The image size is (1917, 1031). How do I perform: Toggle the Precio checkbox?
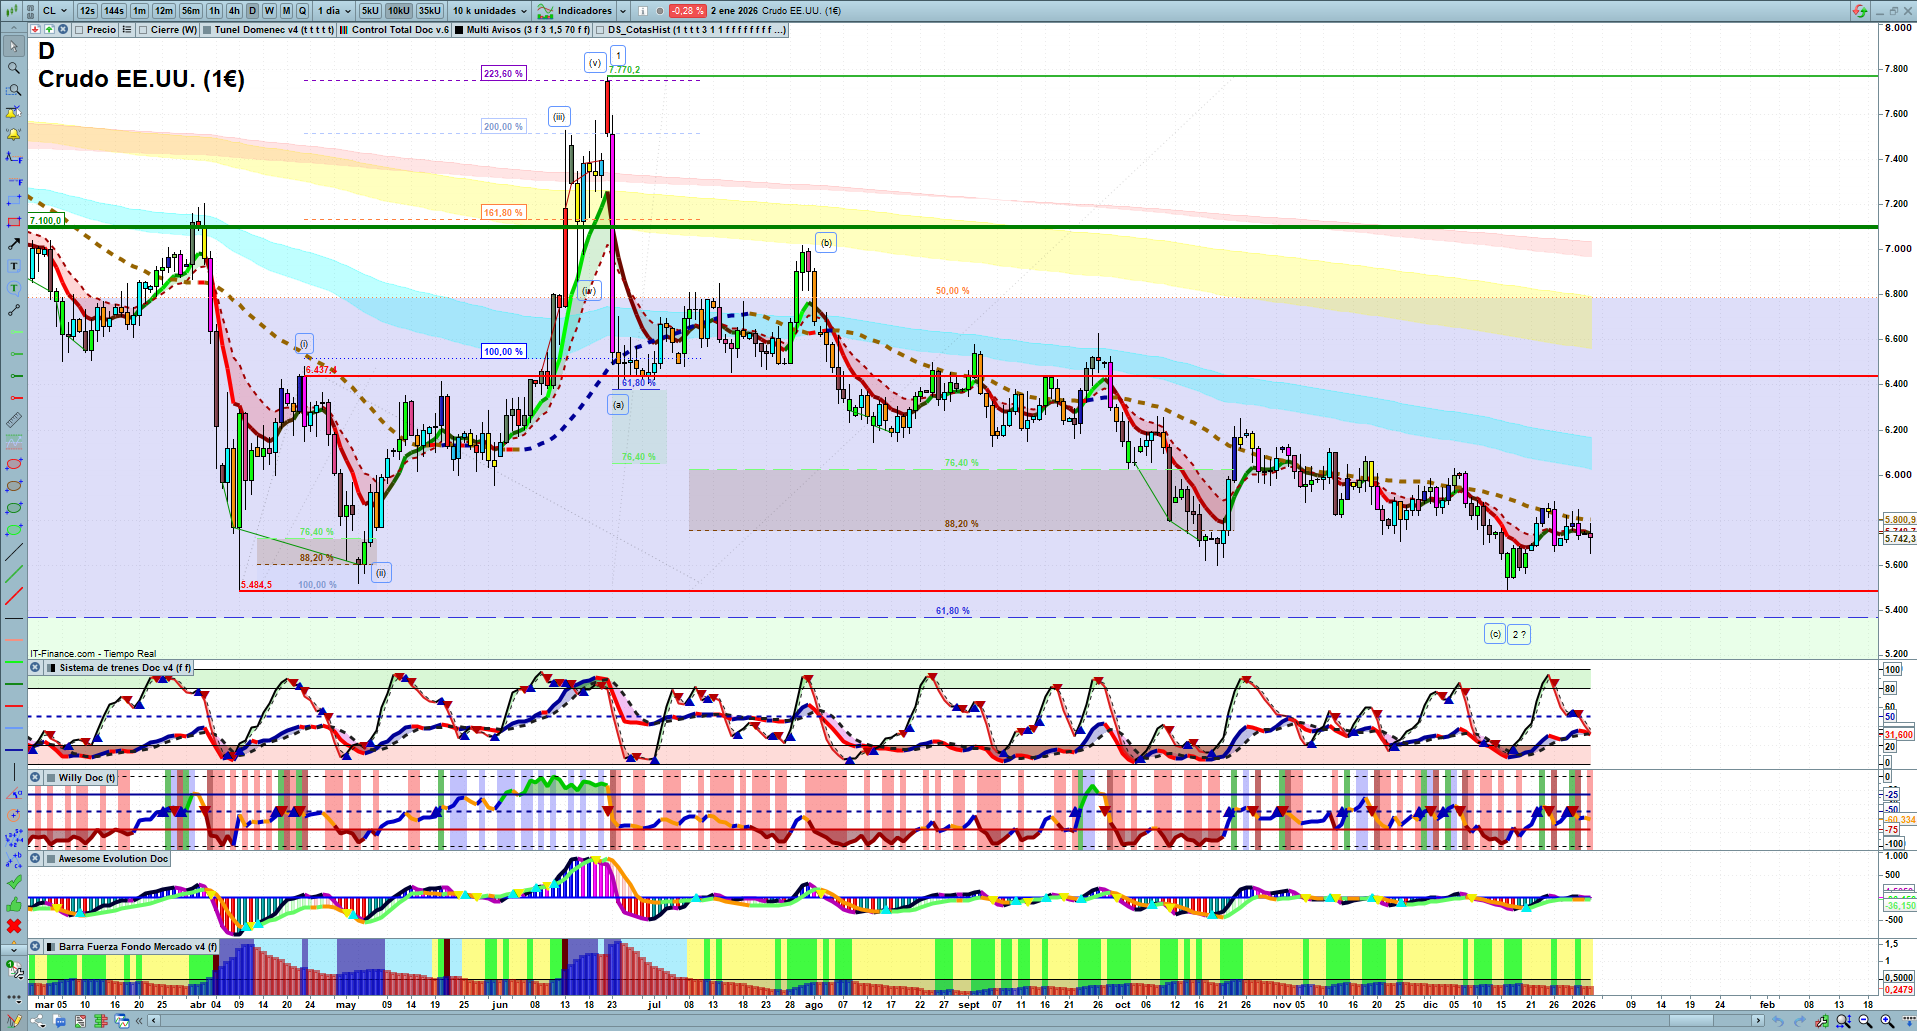(79, 30)
